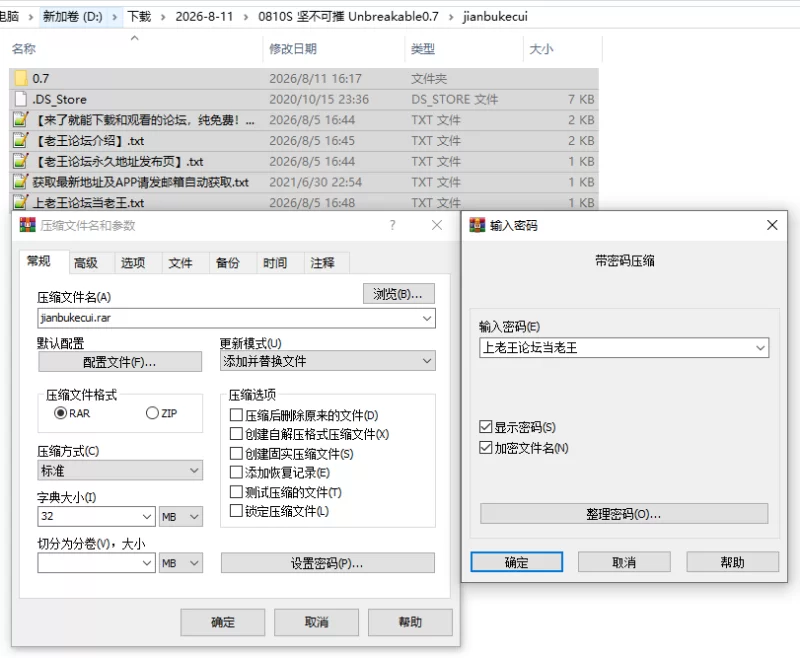
Task: Navigate to 新加卷 (D:) in breadcrumb
Action: pos(72,17)
